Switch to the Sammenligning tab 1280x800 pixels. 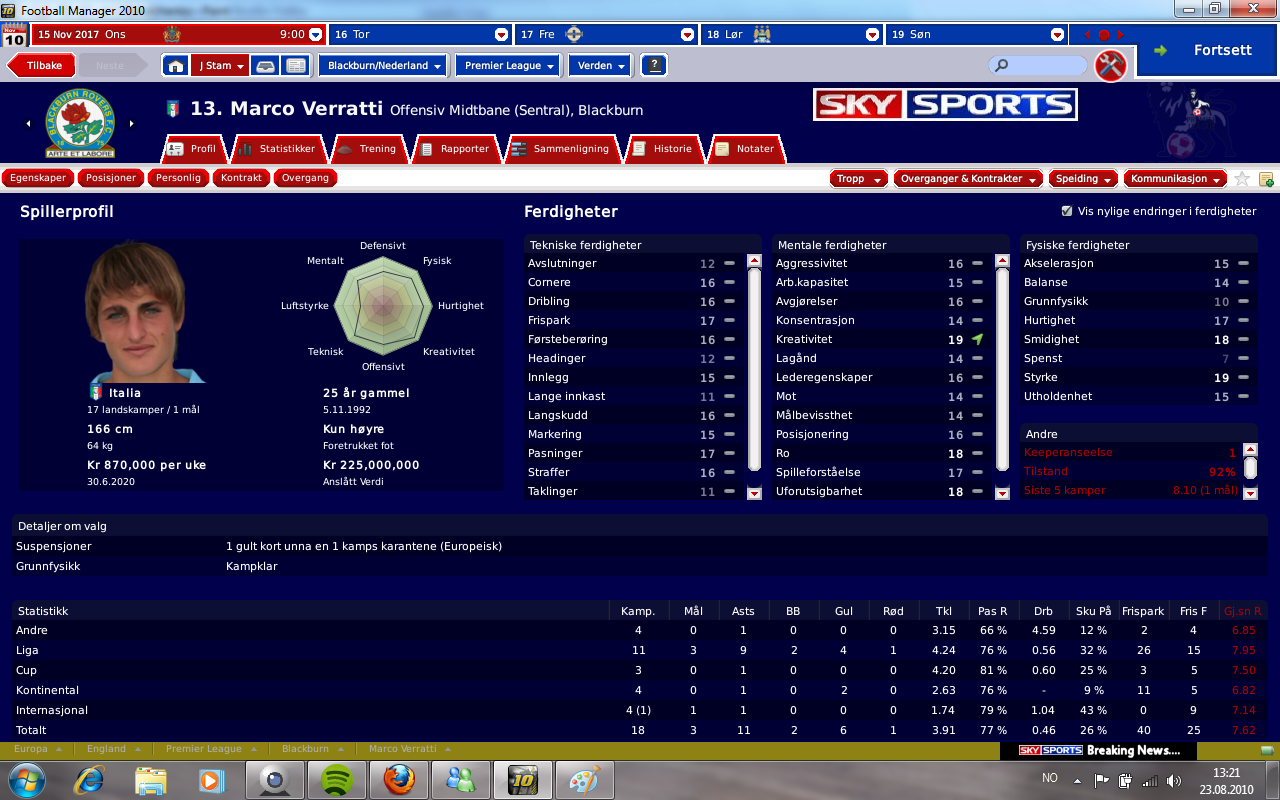pyautogui.click(x=563, y=149)
